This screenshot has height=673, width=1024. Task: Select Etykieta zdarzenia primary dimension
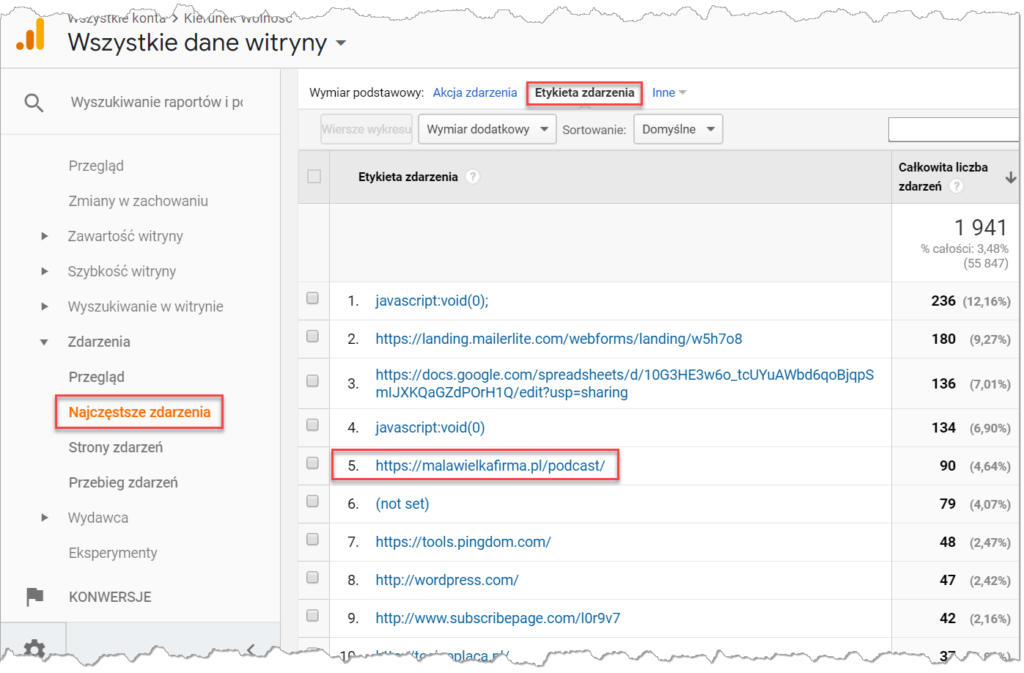click(584, 93)
